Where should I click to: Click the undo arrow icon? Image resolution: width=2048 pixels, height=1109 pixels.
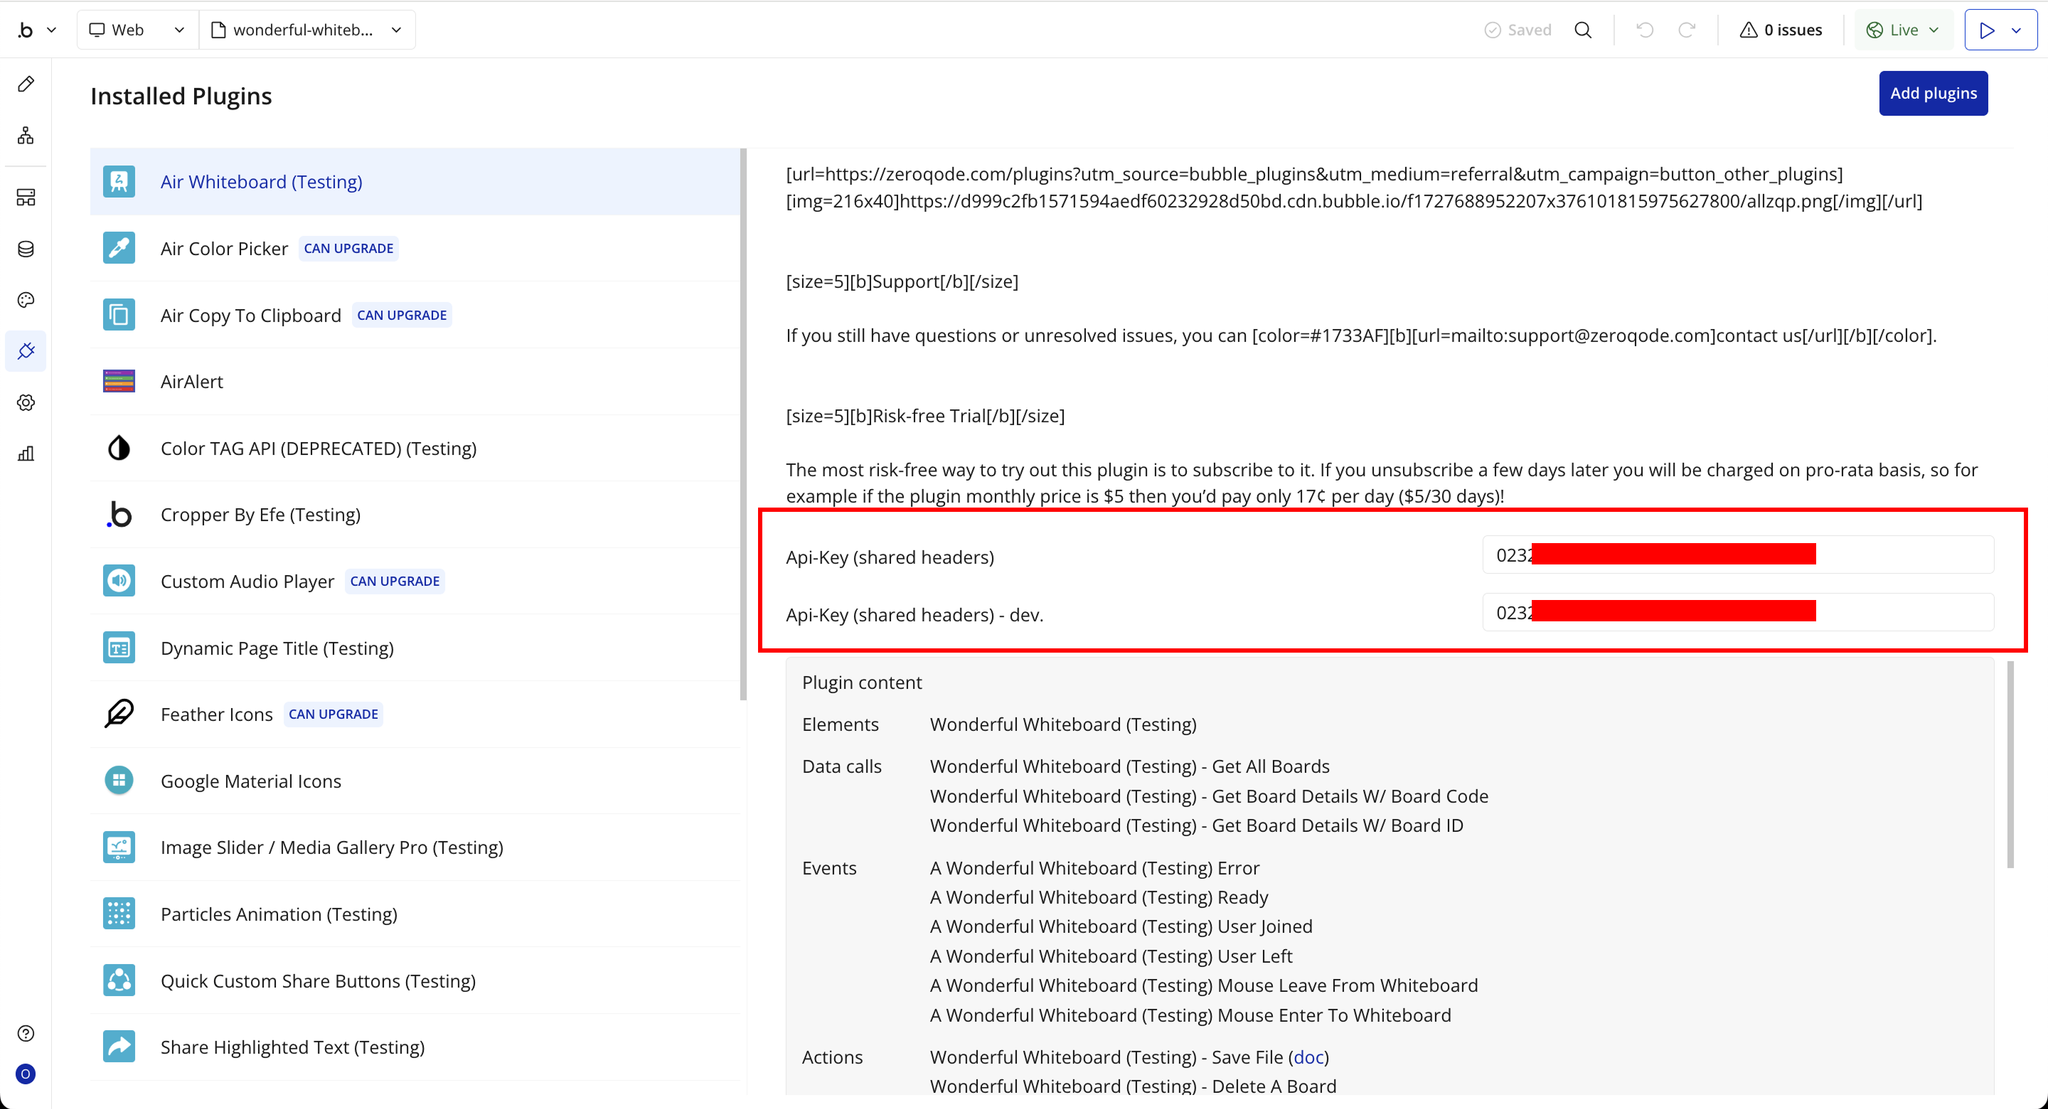click(x=1644, y=30)
